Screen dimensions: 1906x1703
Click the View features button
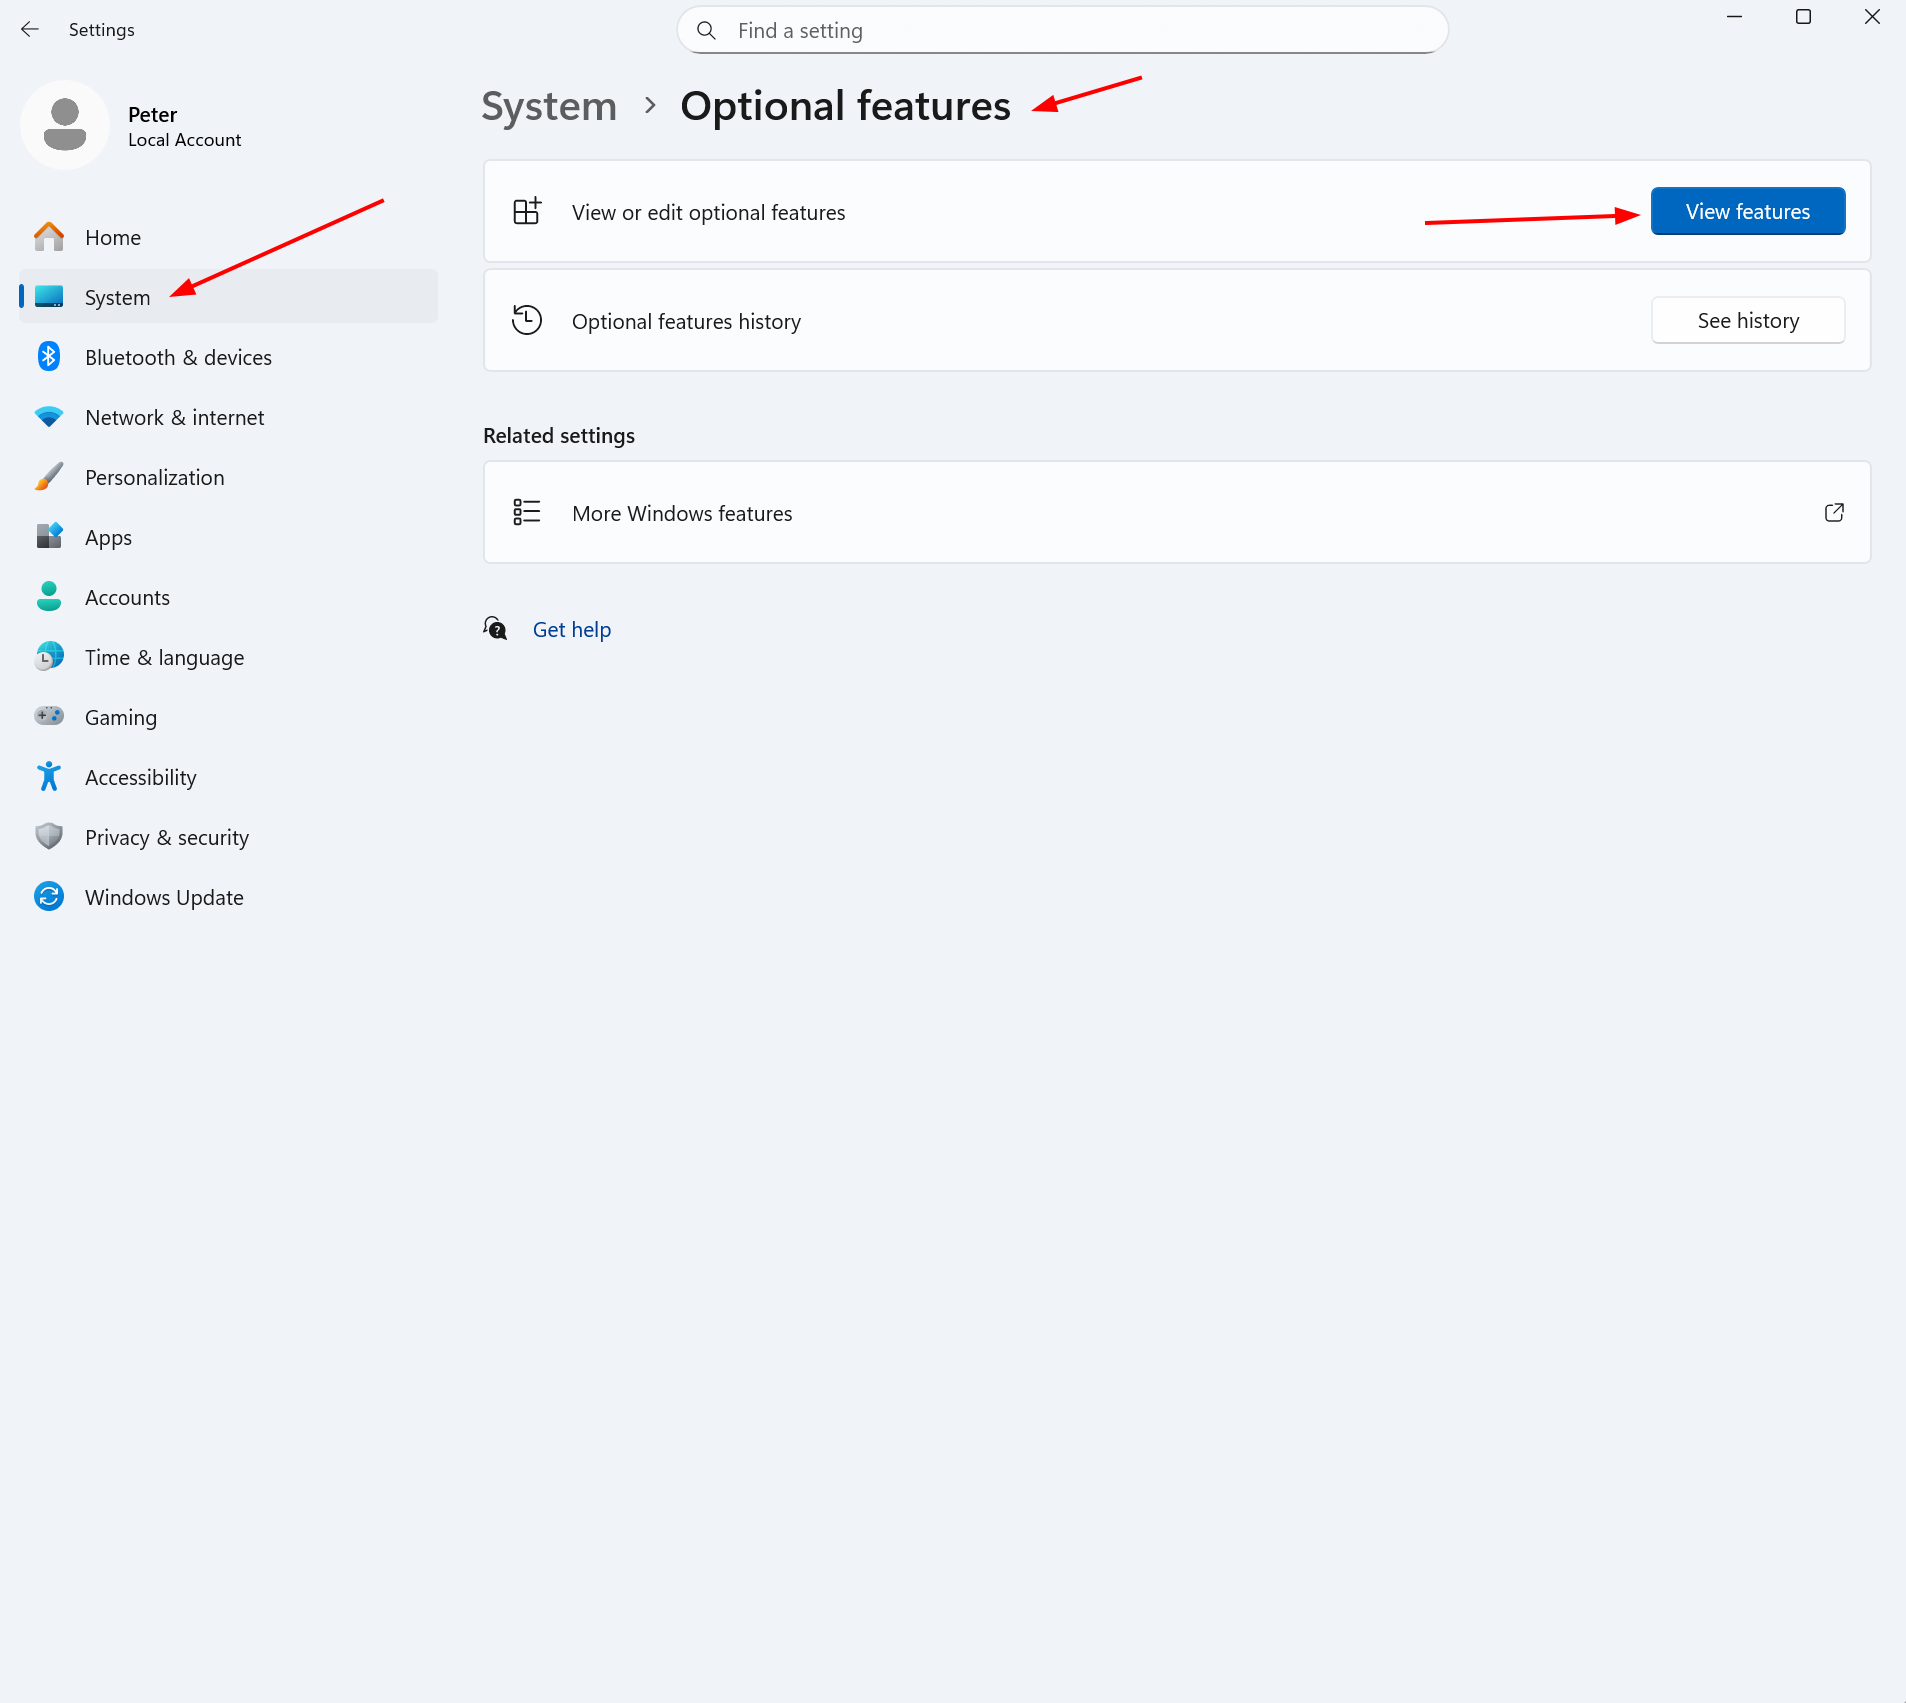pos(1748,211)
